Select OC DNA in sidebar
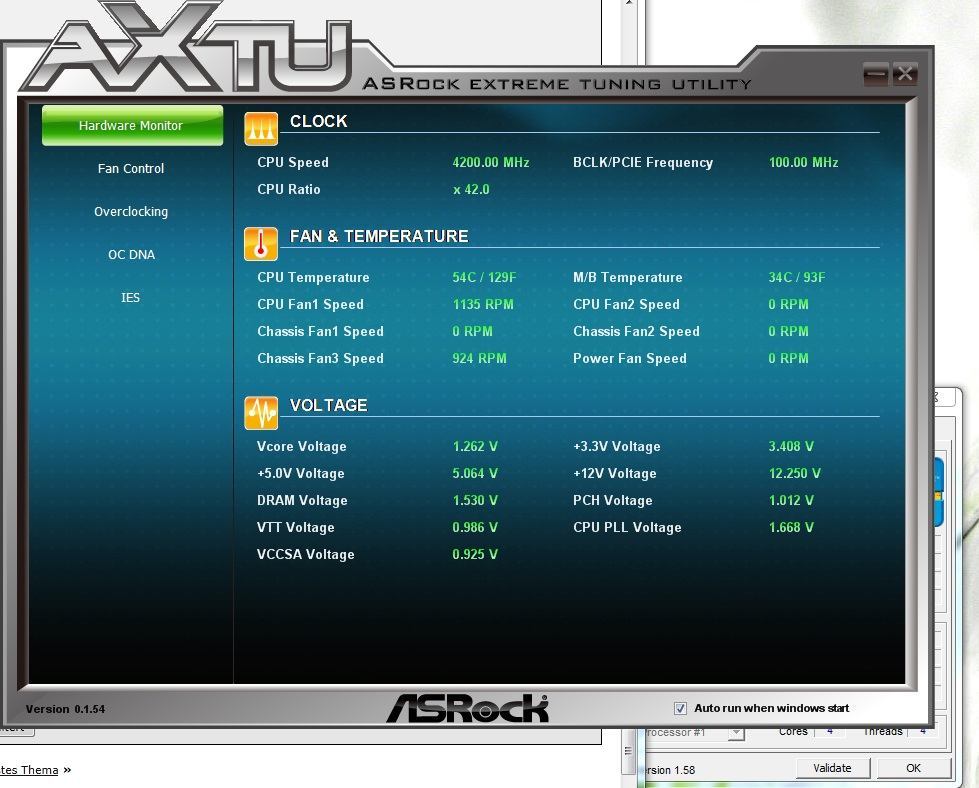This screenshot has height=788, width=979. 131,255
